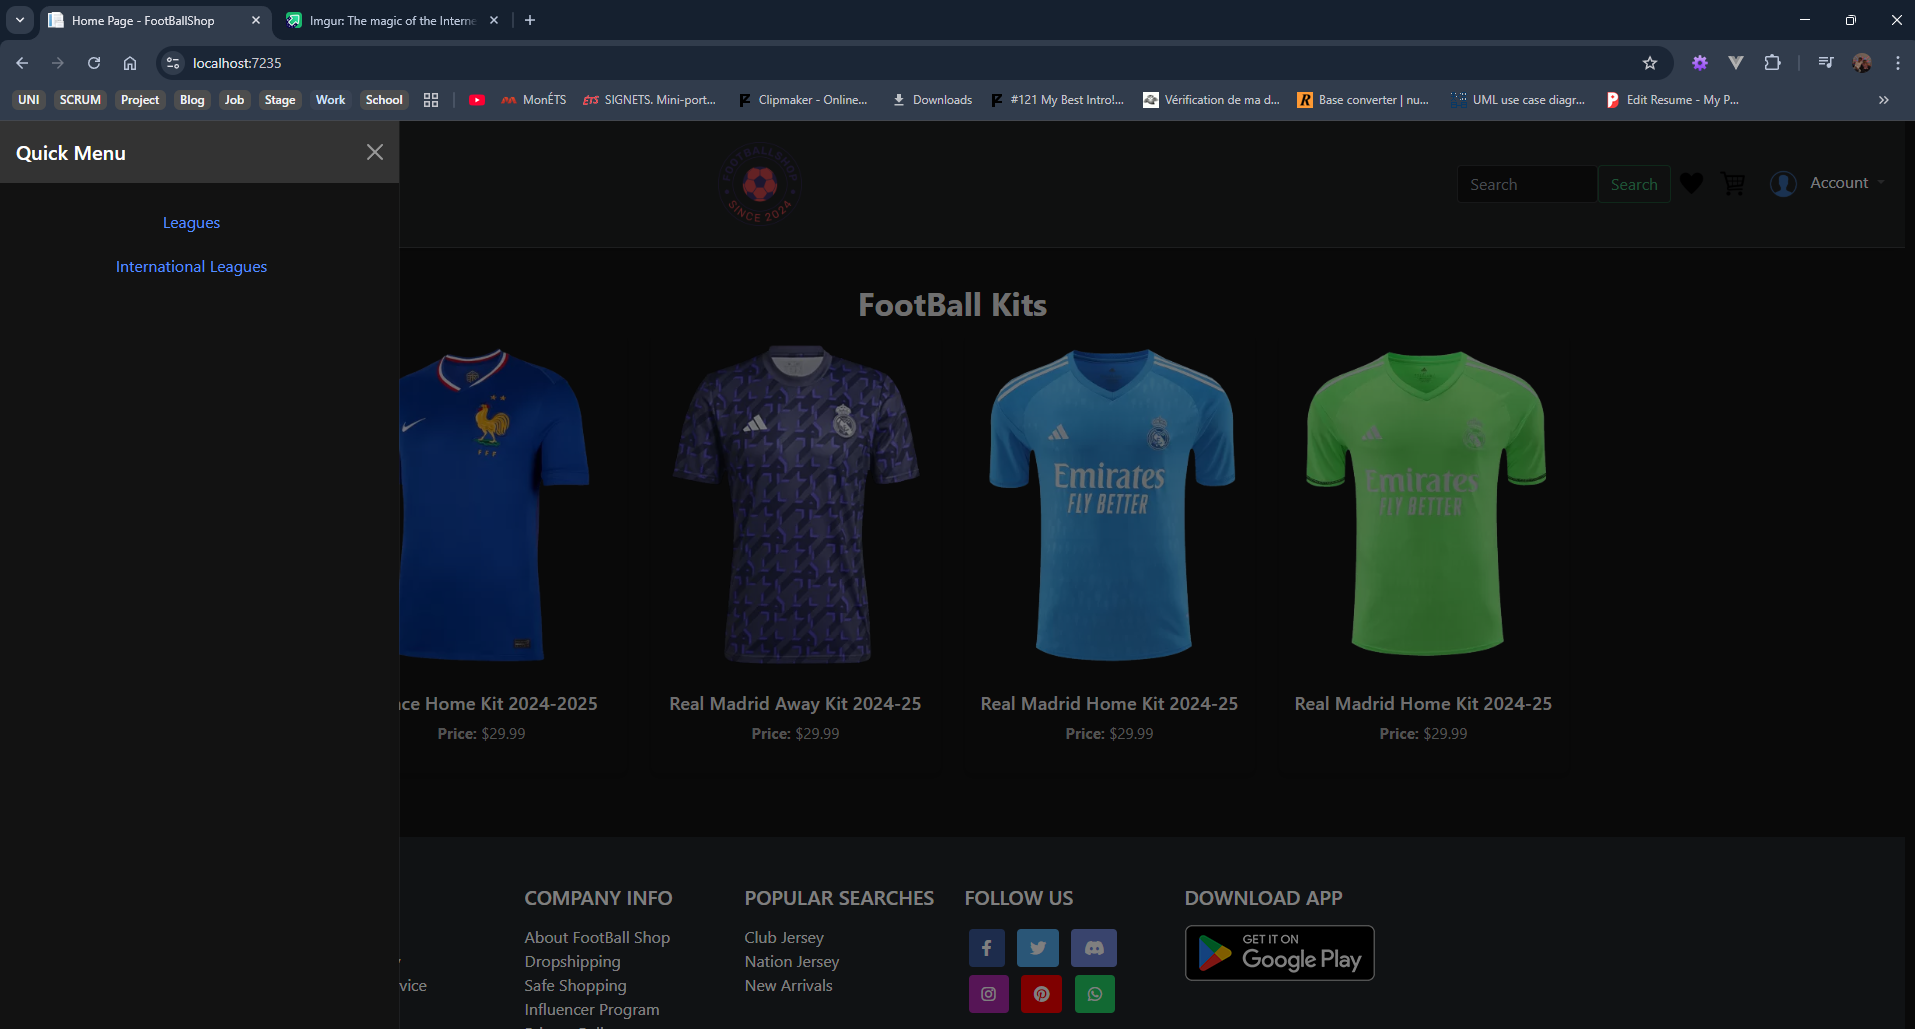Open About FootBall Shop link
Image resolution: width=1915 pixels, height=1029 pixels.
tap(597, 938)
